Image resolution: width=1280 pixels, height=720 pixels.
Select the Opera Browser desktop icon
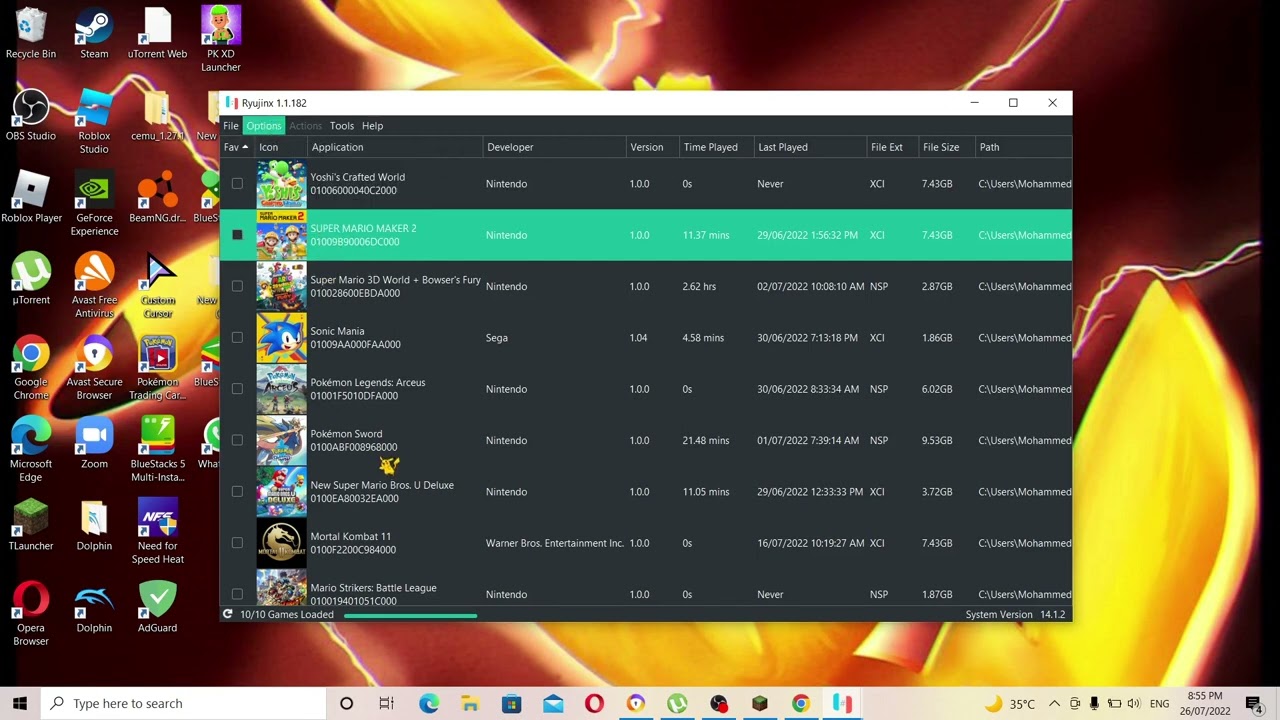[x=31, y=614]
